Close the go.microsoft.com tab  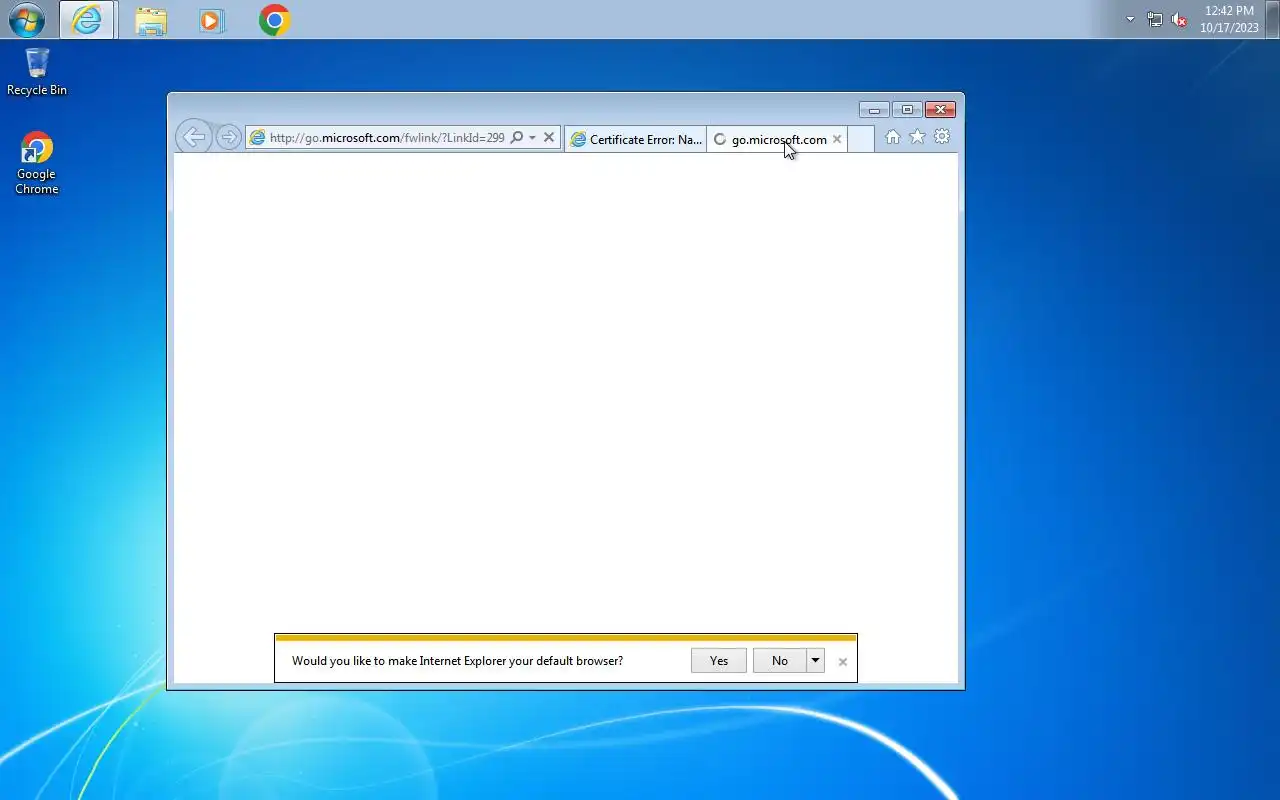tap(837, 139)
